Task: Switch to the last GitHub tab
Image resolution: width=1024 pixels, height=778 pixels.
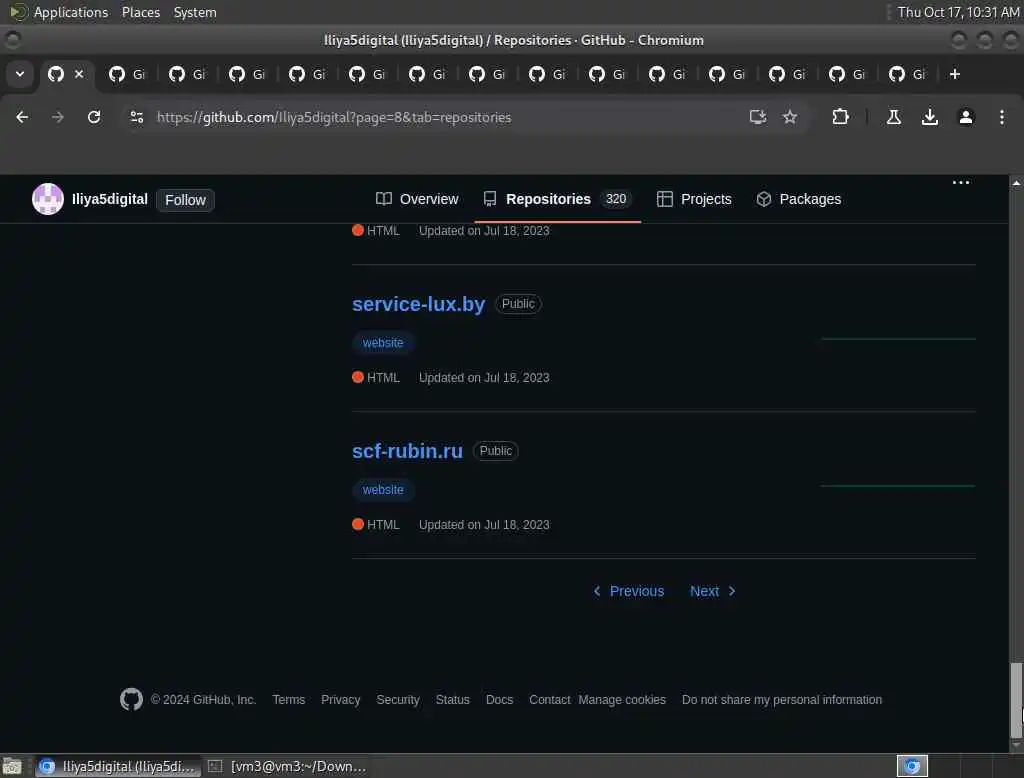Action: [x=906, y=74]
